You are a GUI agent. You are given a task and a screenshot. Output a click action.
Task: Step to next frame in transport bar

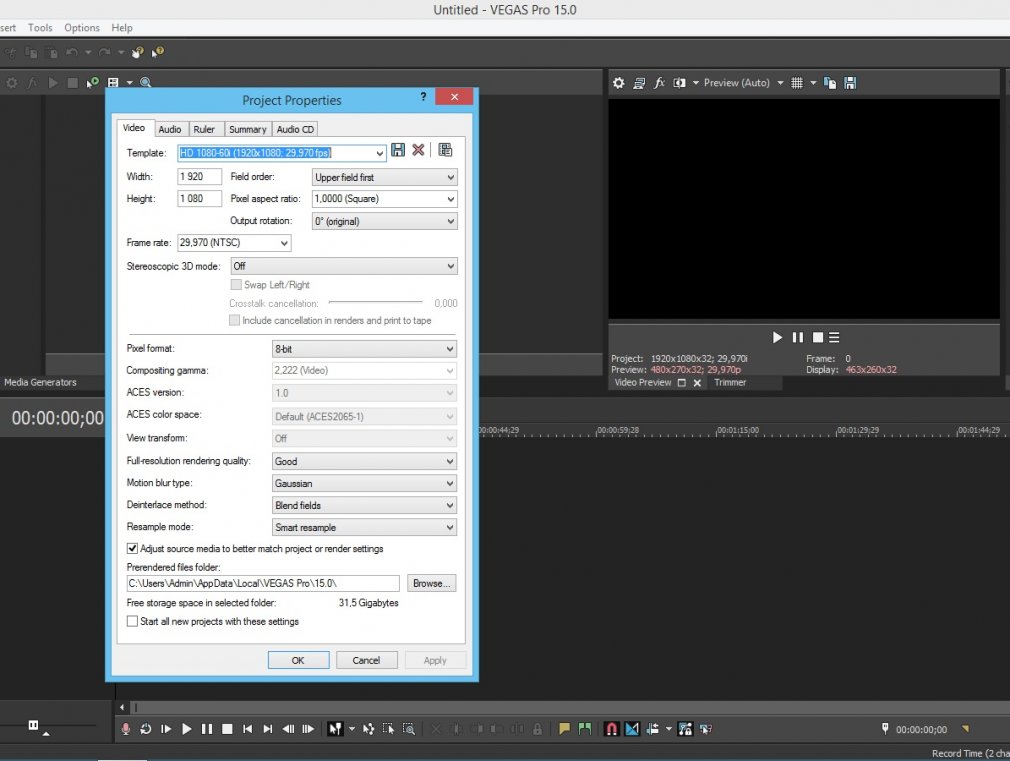tap(309, 729)
